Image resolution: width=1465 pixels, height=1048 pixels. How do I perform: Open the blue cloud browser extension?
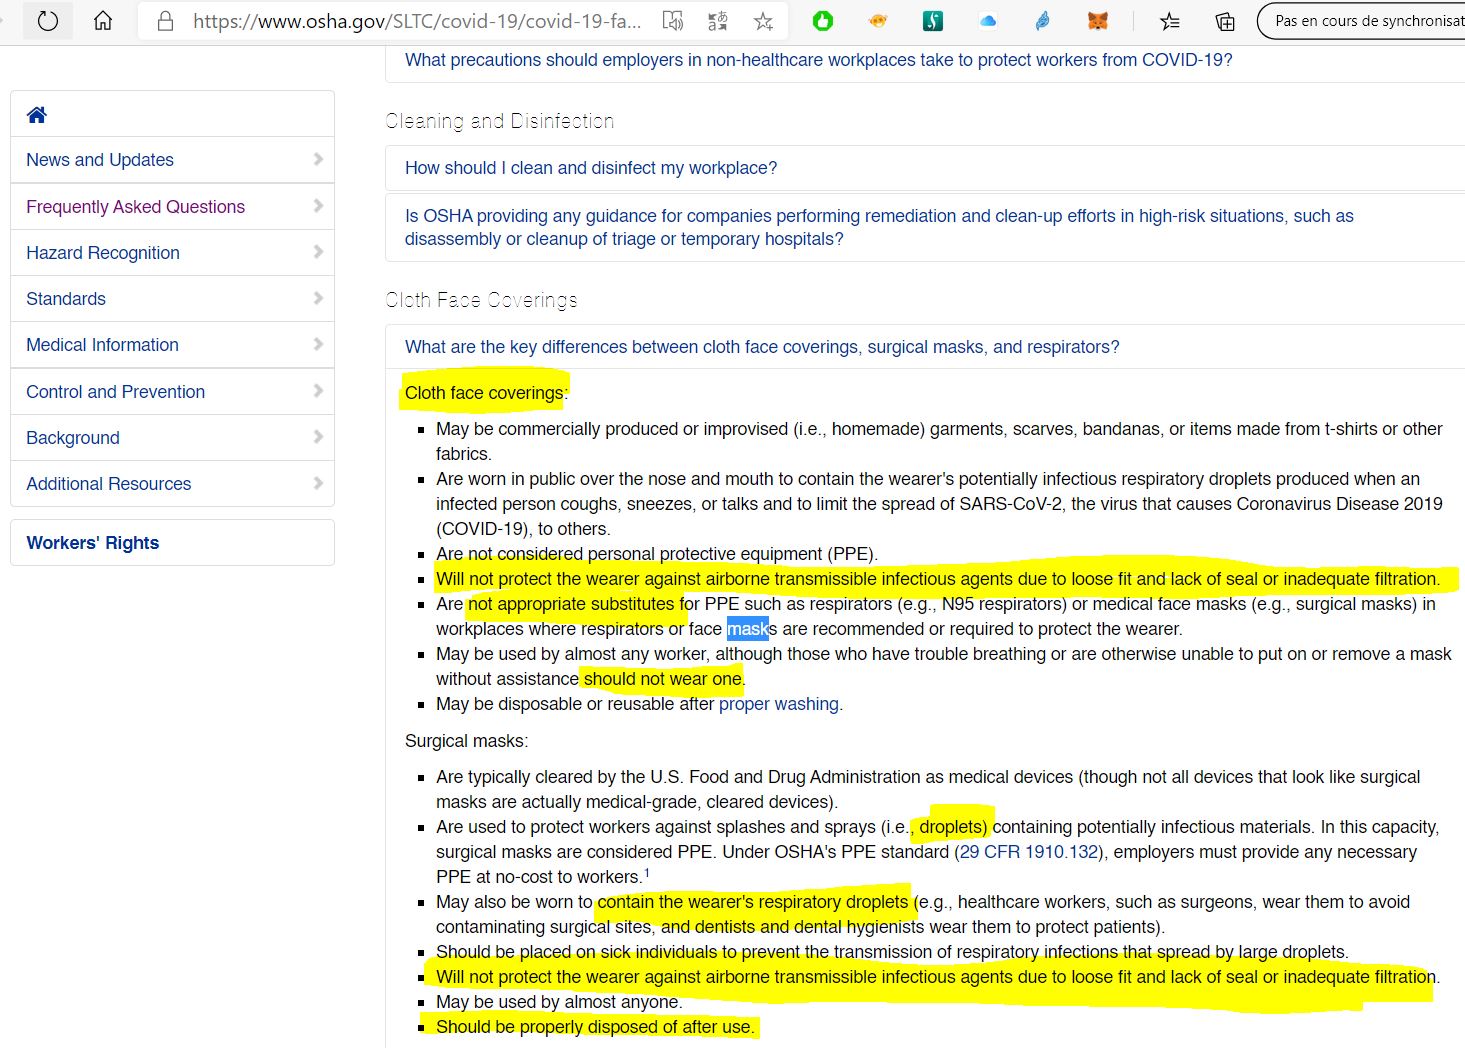(x=988, y=21)
